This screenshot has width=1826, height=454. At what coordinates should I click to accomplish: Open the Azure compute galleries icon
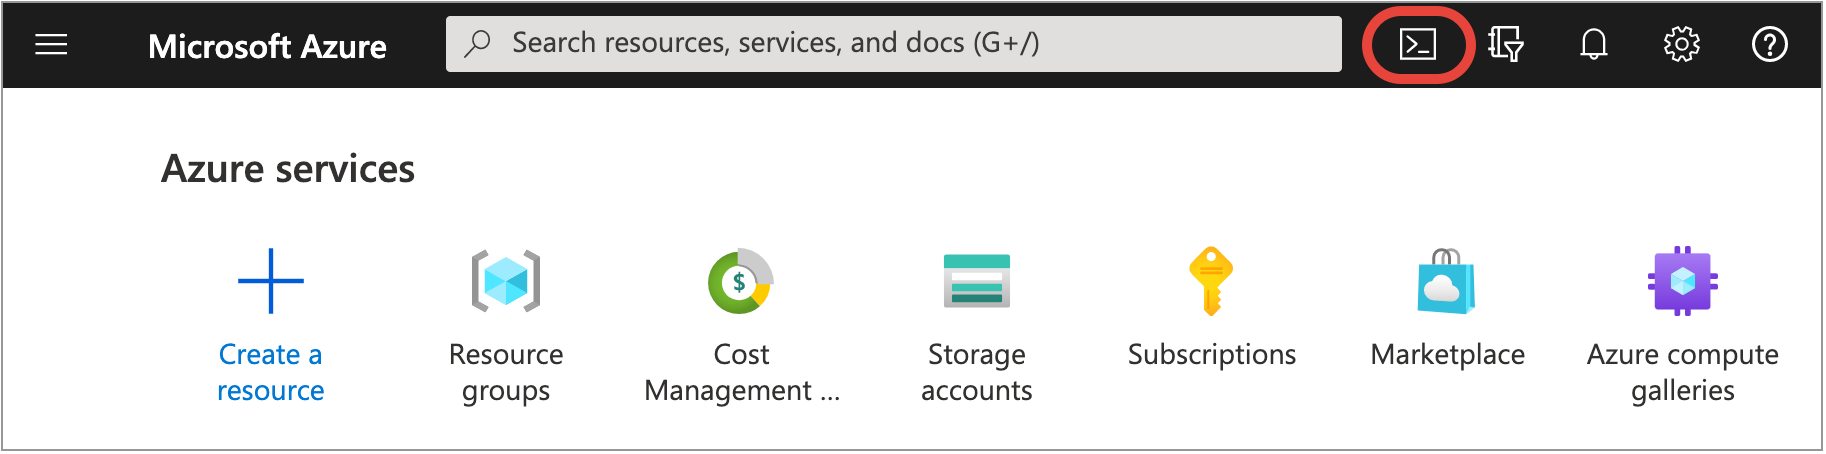coord(1683,281)
